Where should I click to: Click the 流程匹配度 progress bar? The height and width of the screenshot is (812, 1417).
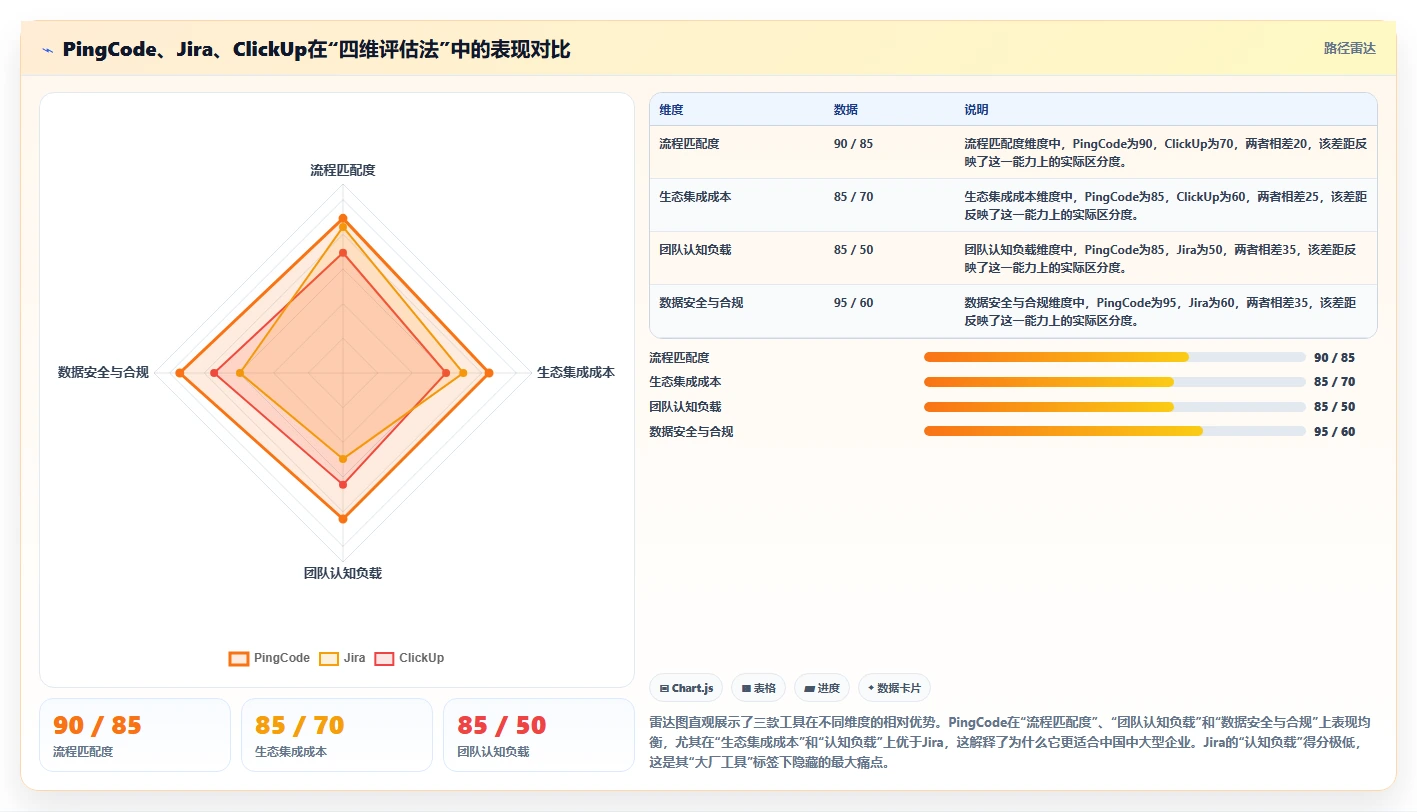click(1115, 357)
